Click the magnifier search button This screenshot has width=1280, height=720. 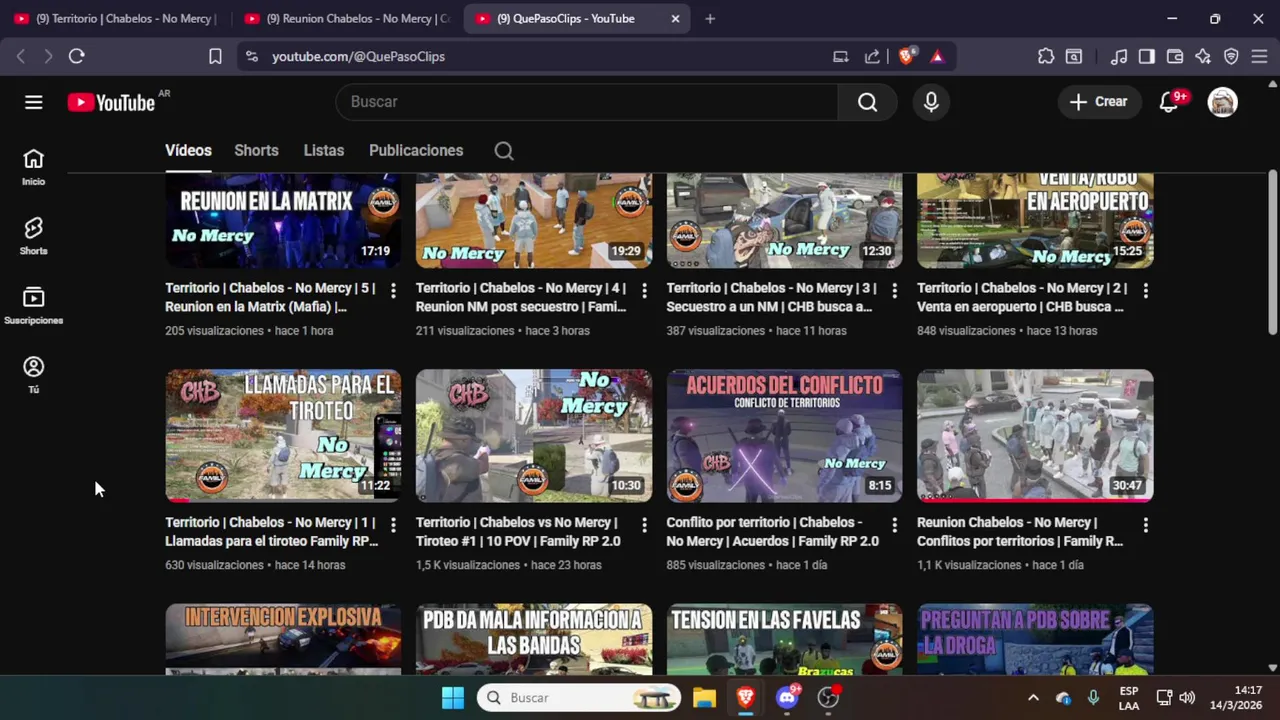867,102
